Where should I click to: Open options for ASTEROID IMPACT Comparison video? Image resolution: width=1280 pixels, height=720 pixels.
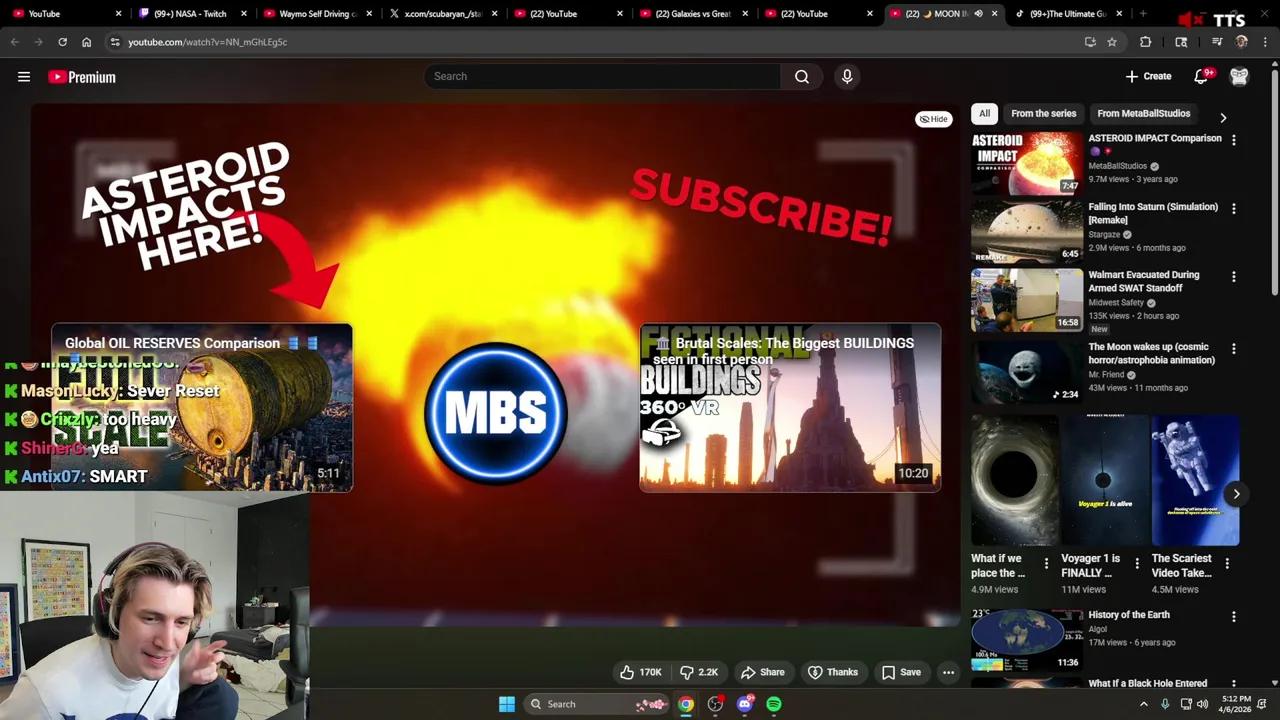point(1234,140)
